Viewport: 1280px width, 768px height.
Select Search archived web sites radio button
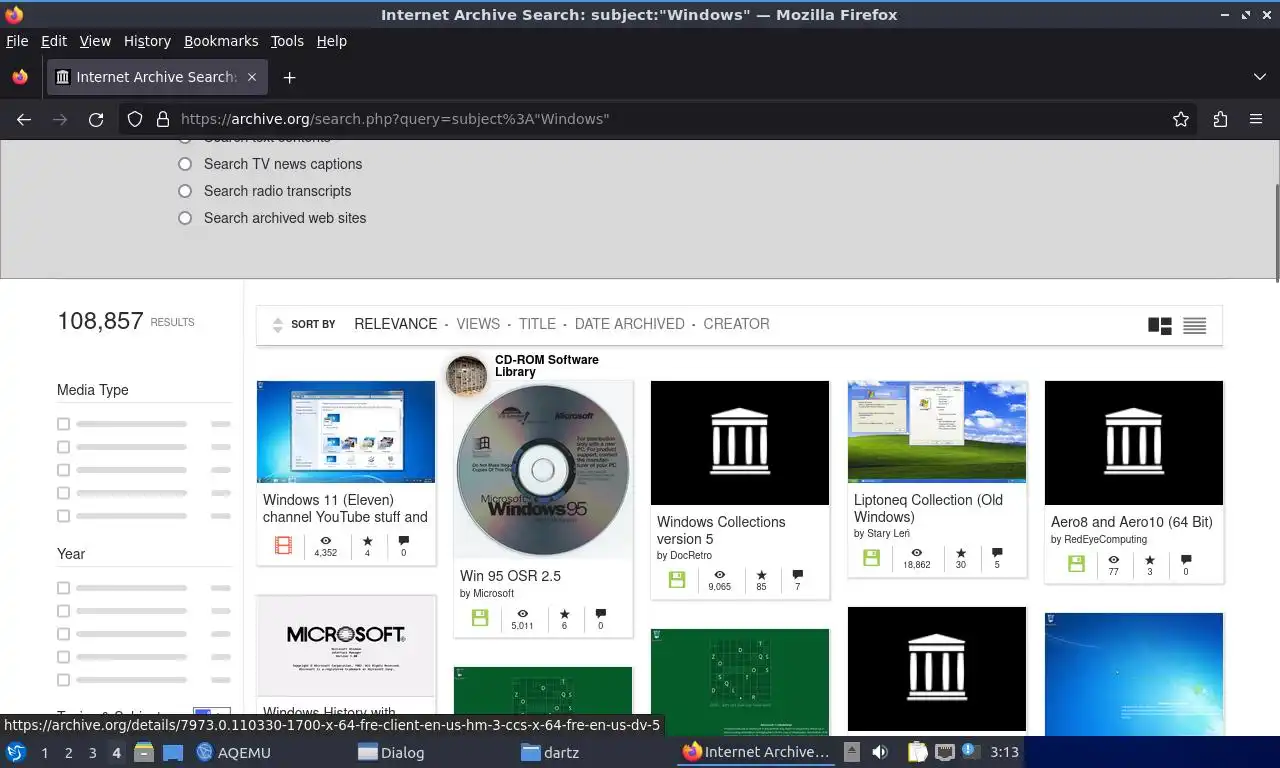(x=185, y=218)
